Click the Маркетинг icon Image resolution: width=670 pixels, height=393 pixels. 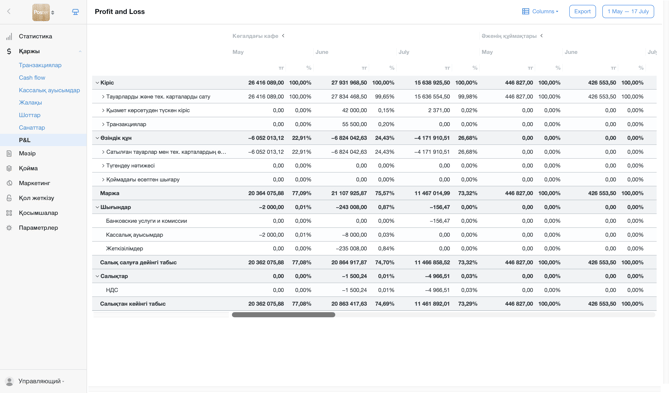tap(9, 183)
